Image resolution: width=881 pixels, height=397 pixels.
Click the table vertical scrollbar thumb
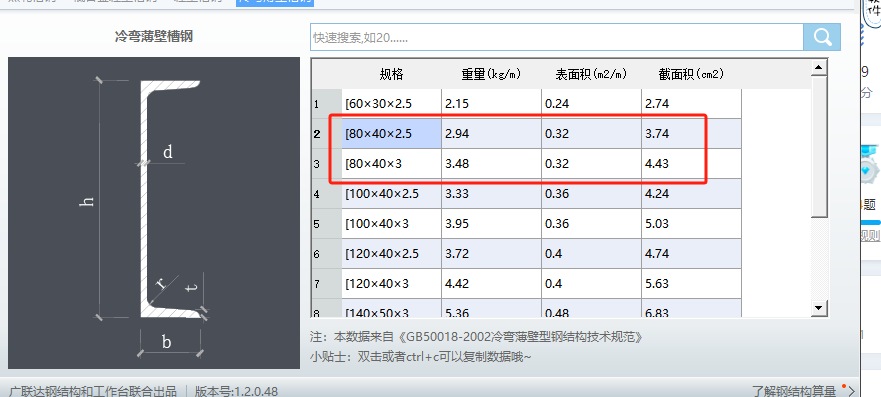tap(820, 147)
